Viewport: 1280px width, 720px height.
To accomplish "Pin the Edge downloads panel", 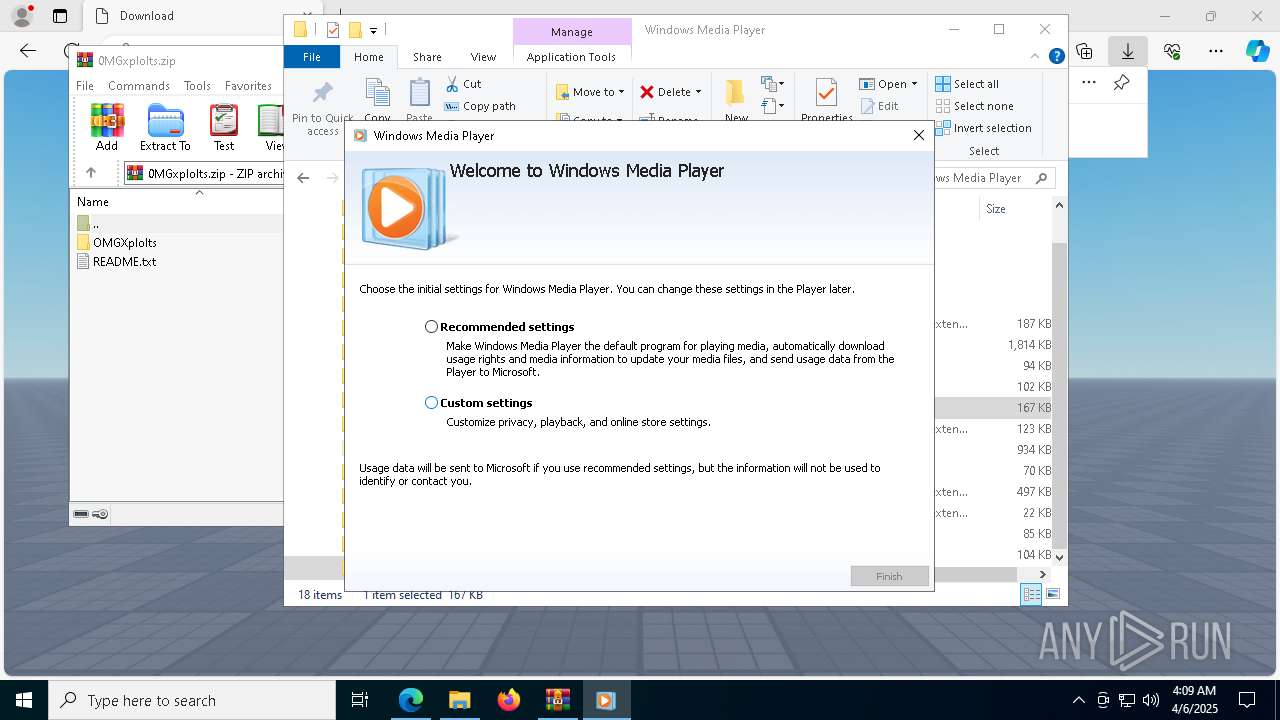I will click(x=1122, y=83).
